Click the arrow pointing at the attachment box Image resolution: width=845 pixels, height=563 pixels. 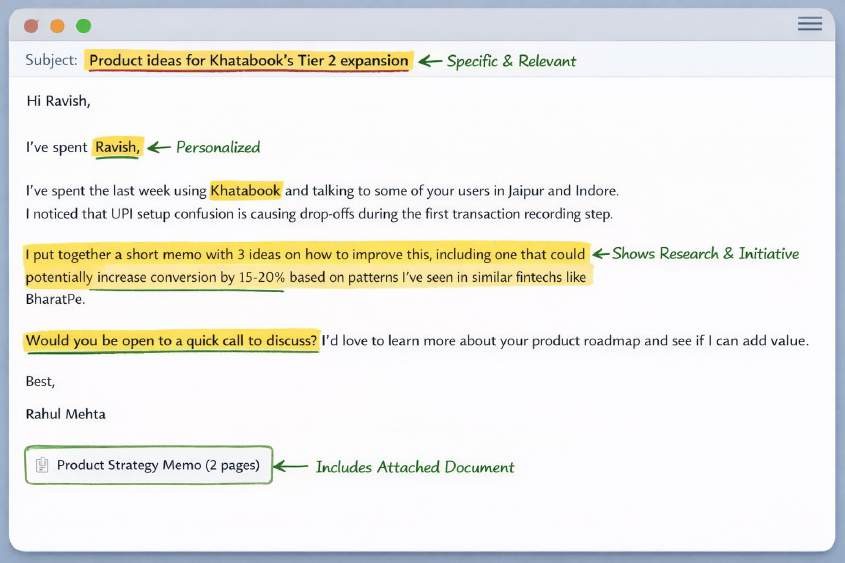coord(290,466)
